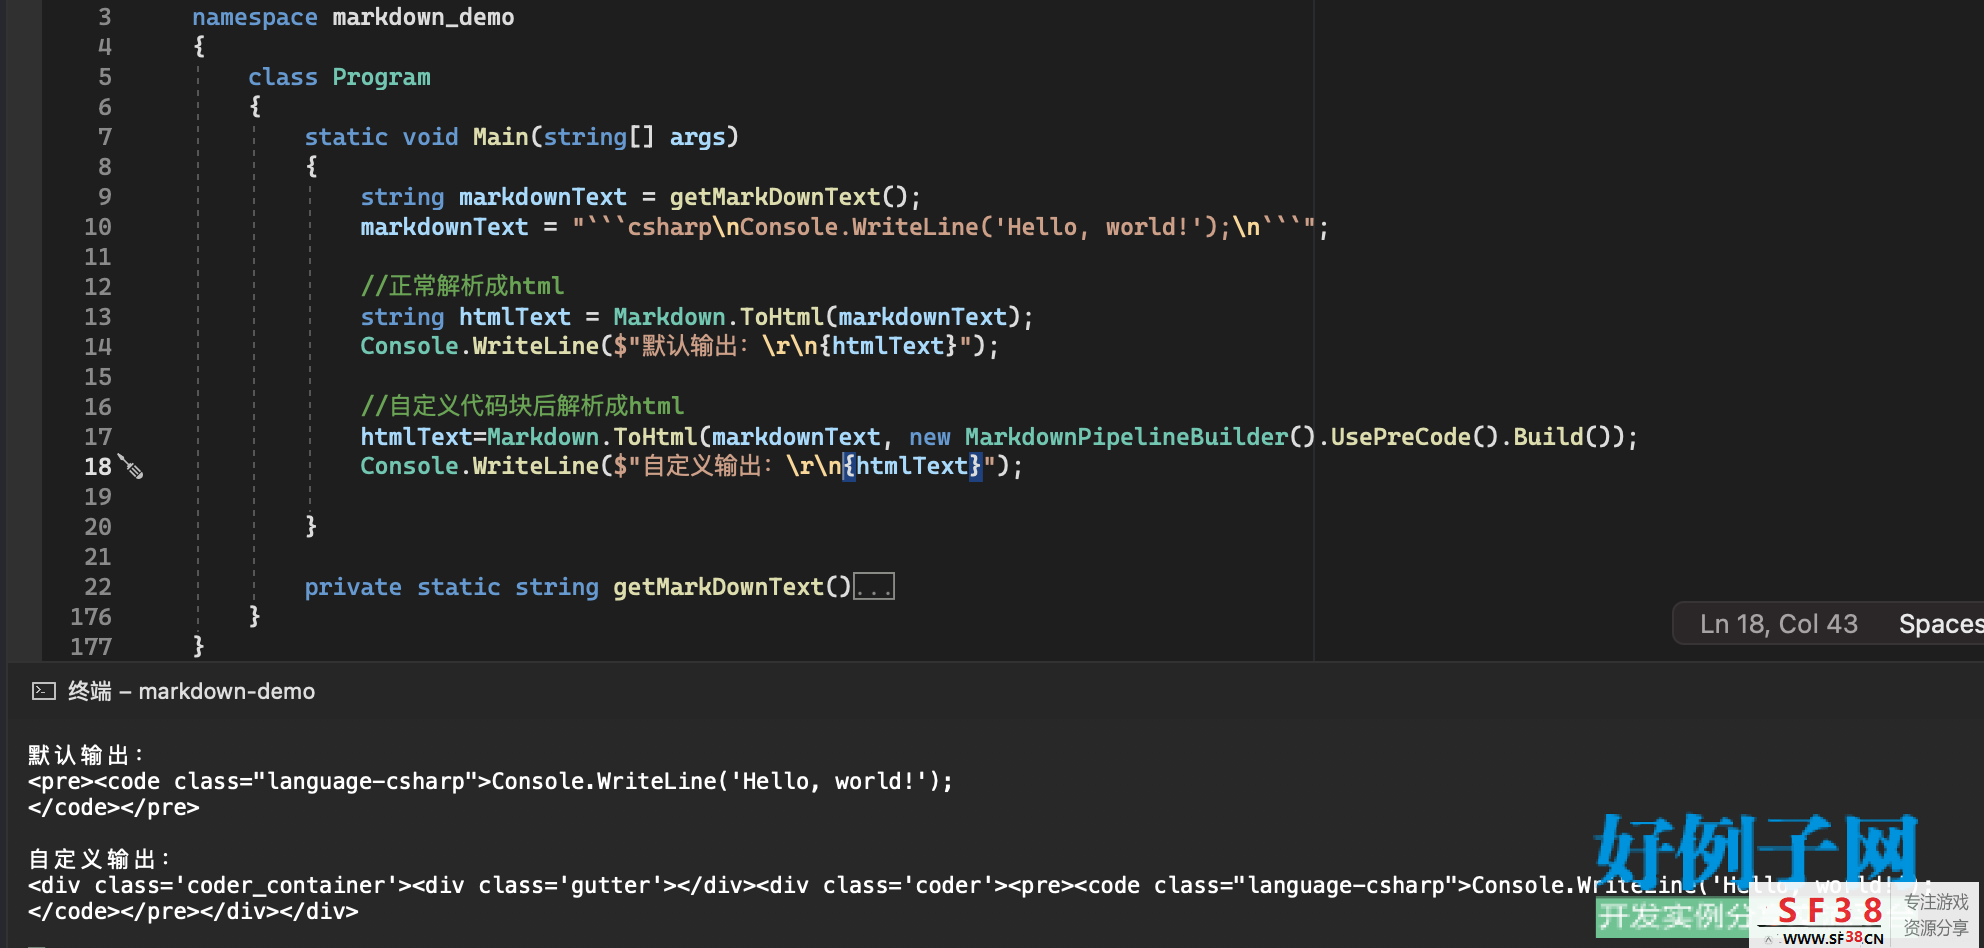Click the namespace name markdown_demo
The width and height of the screenshot is (1984, 948).
423,17
